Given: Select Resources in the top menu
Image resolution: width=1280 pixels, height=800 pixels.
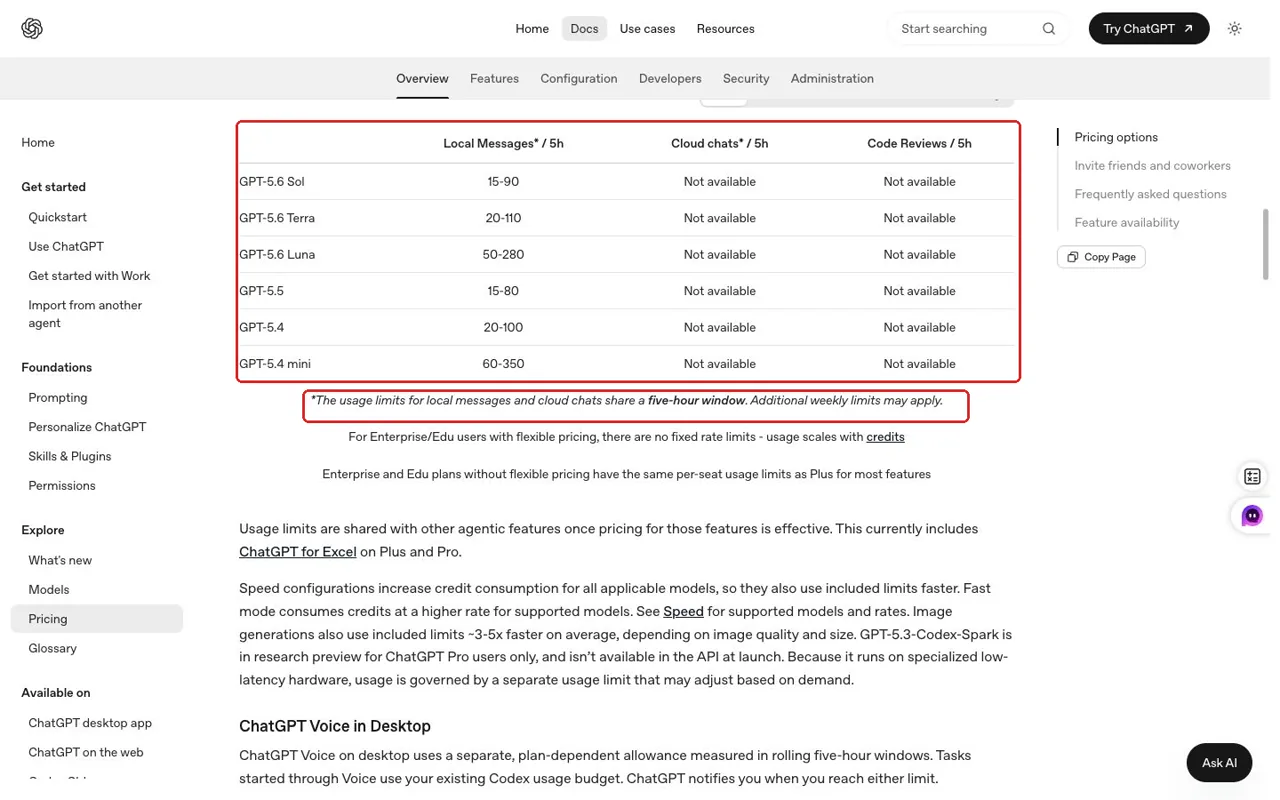Looking at the screenshot, I should click(725, 29).
